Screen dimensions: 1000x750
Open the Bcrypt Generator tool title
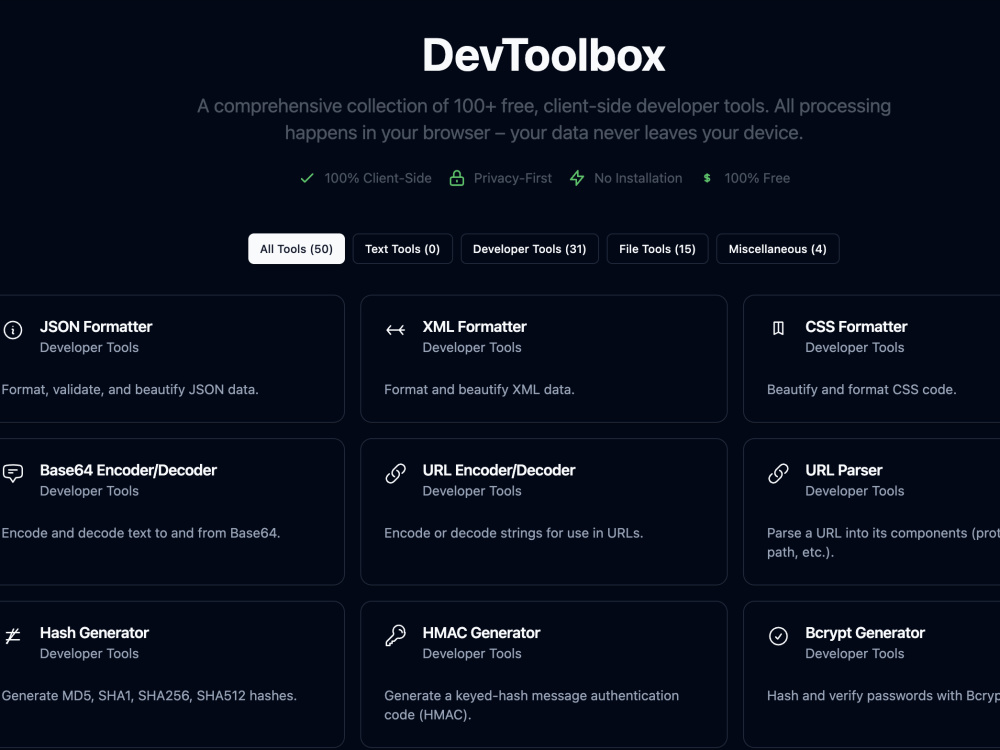coord(865,633)
